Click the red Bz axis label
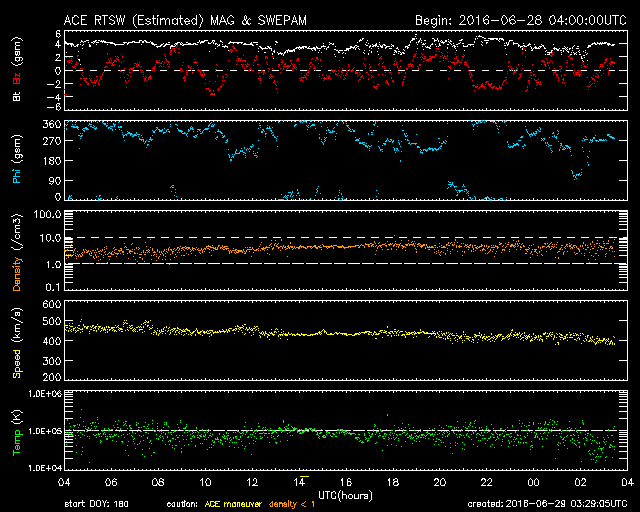The width and height of the screenshot is (640, 512). pos(16,78)
